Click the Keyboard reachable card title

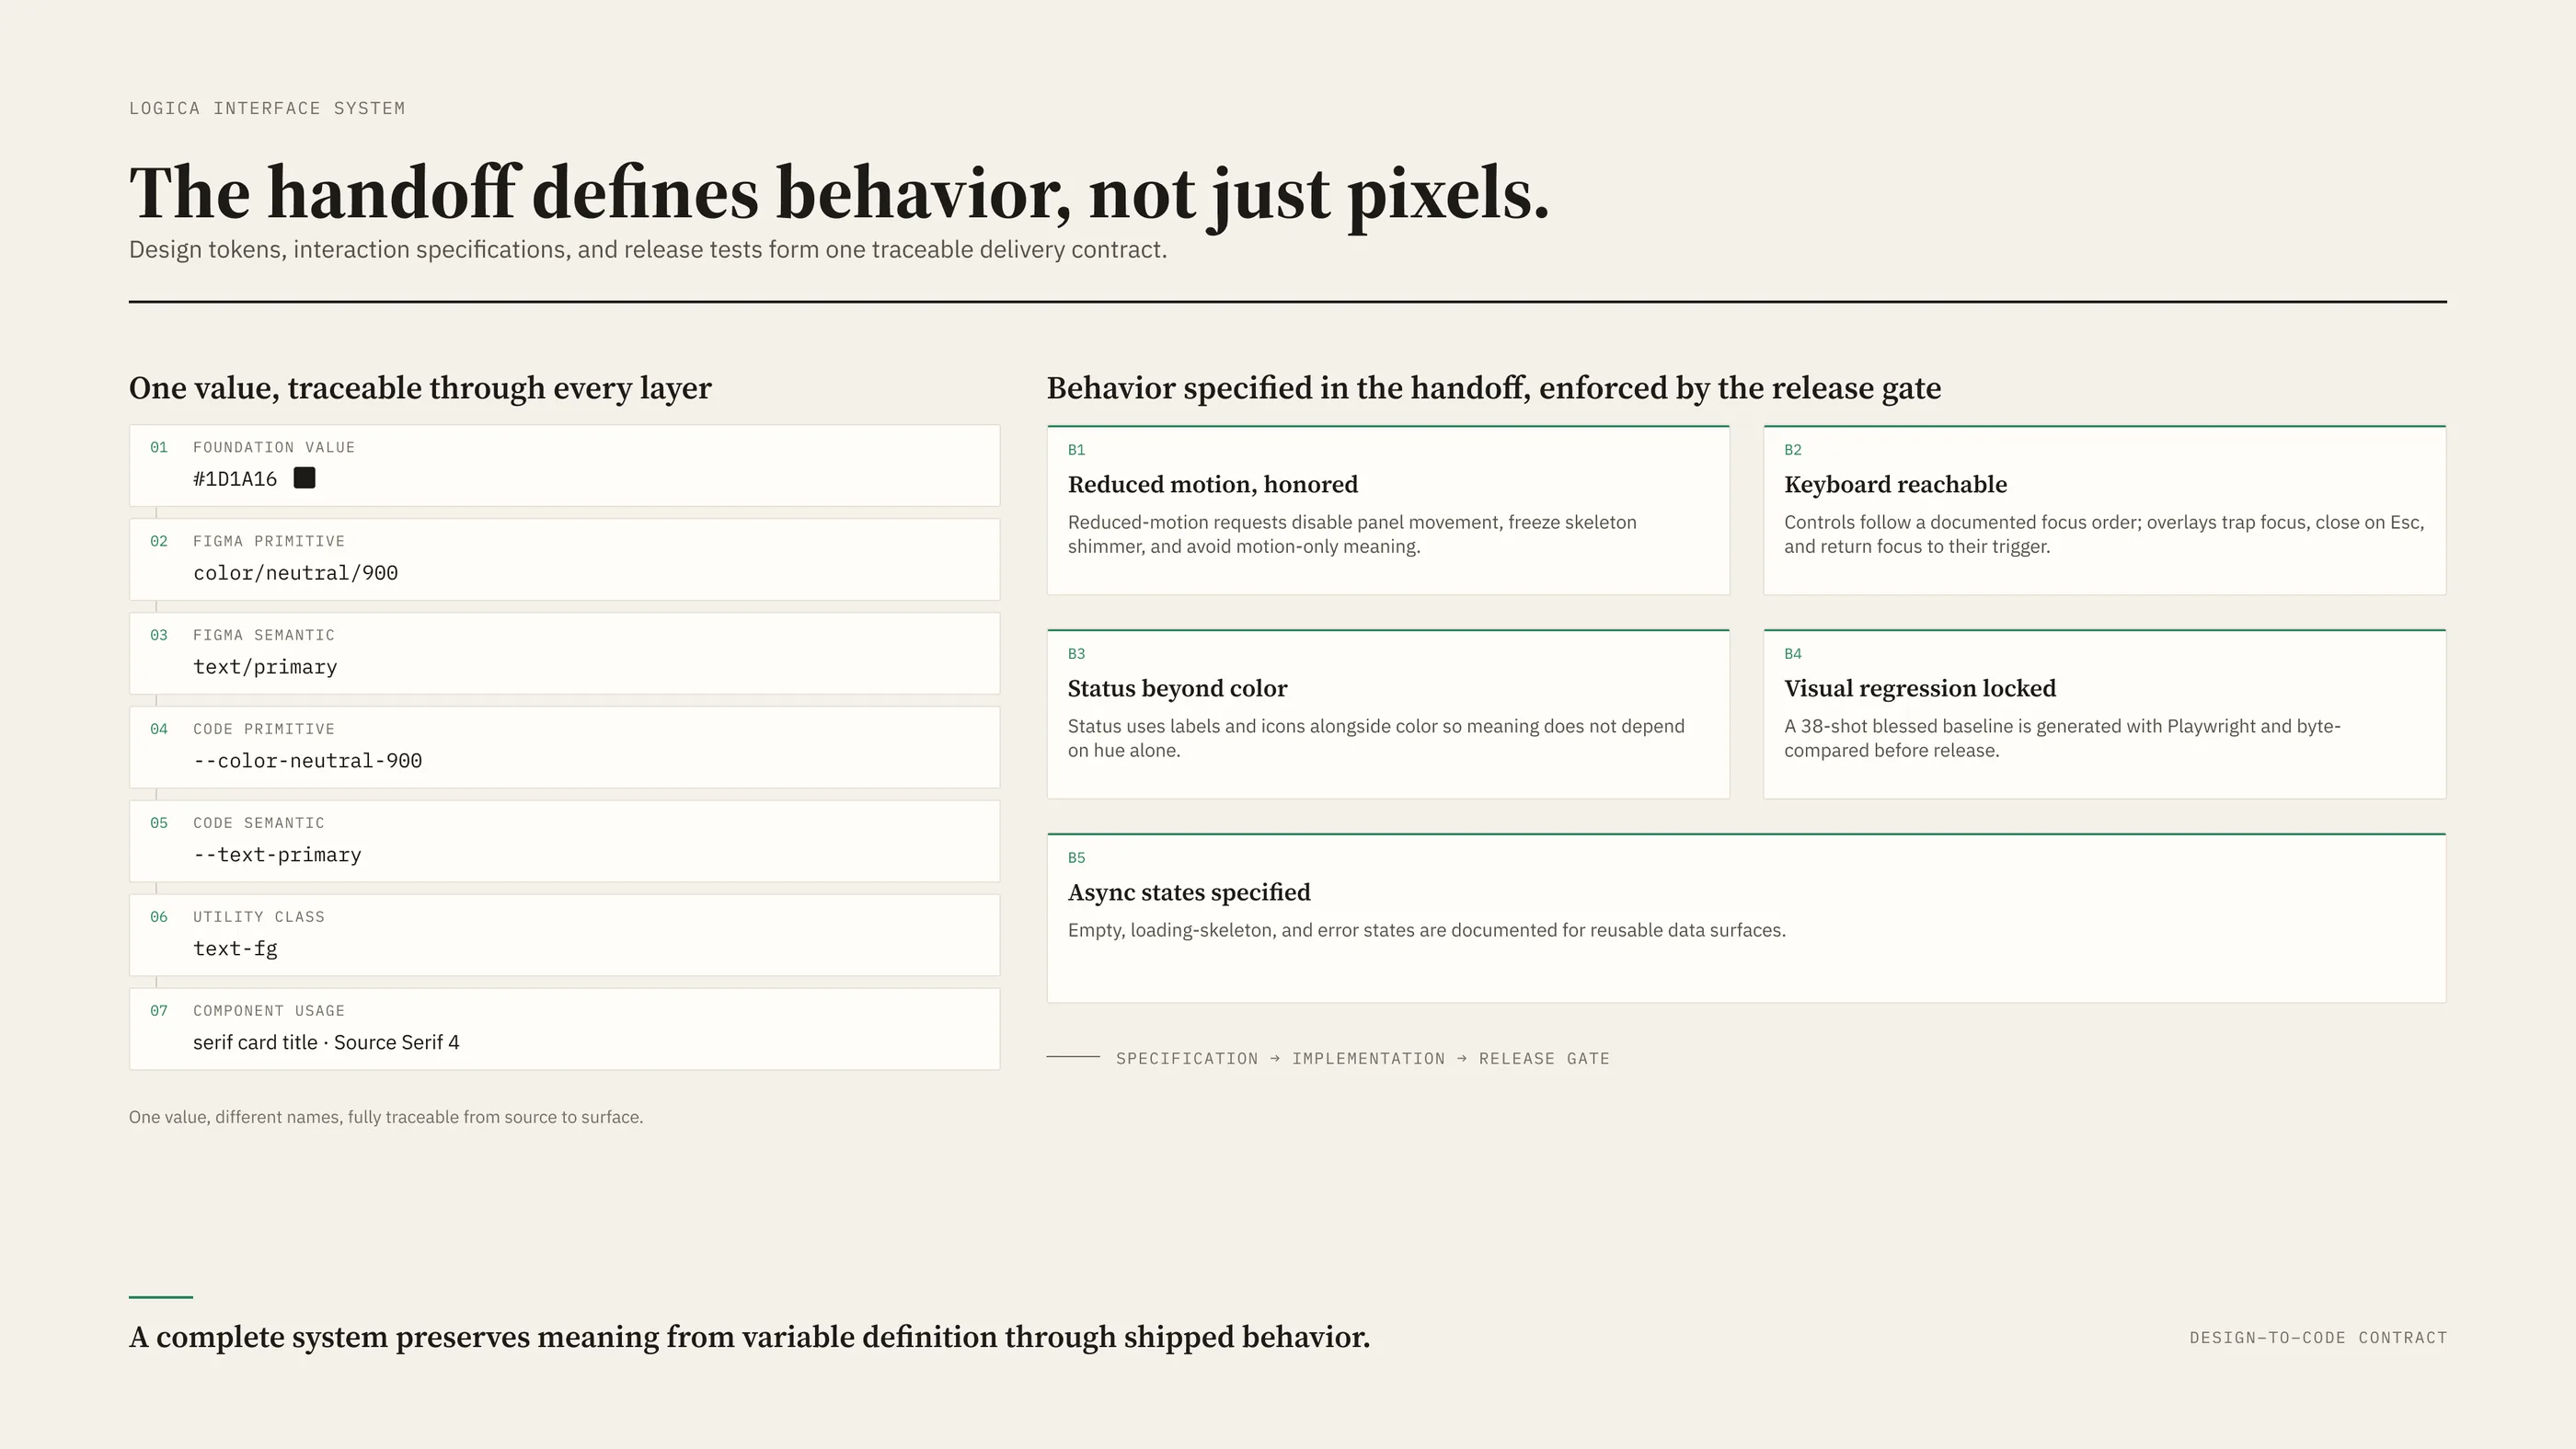pos(1895,485)
